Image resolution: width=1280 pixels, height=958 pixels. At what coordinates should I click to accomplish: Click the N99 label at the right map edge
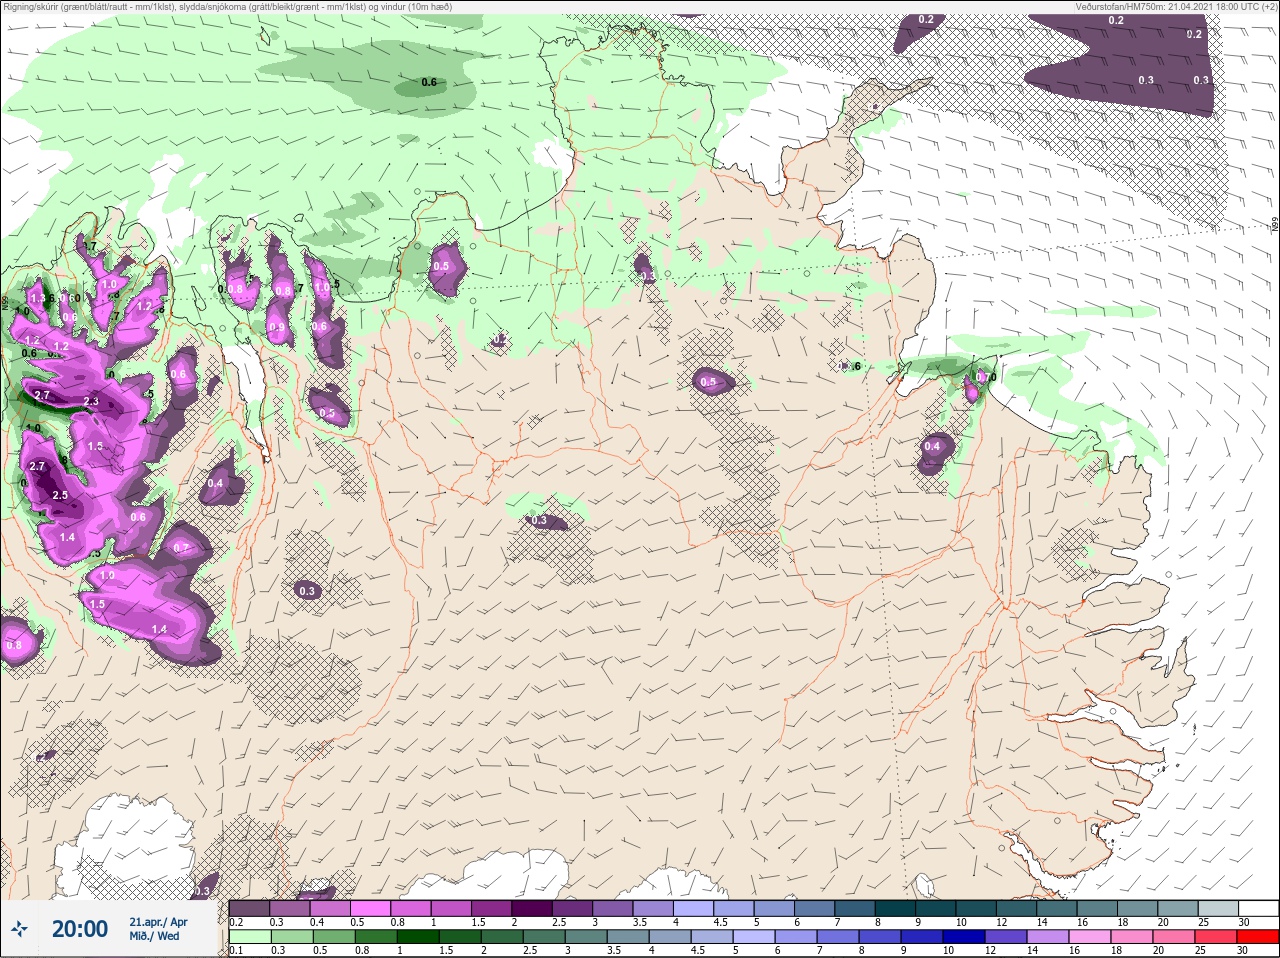point(1275,226)
